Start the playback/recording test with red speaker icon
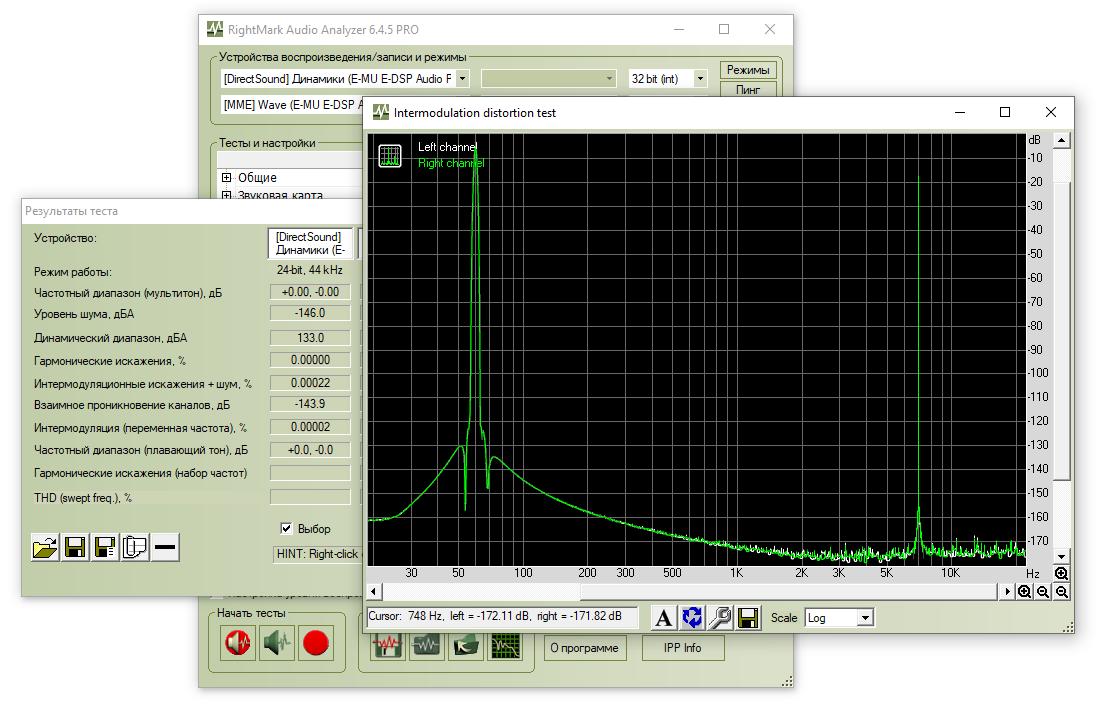 (x=238, y=643)
